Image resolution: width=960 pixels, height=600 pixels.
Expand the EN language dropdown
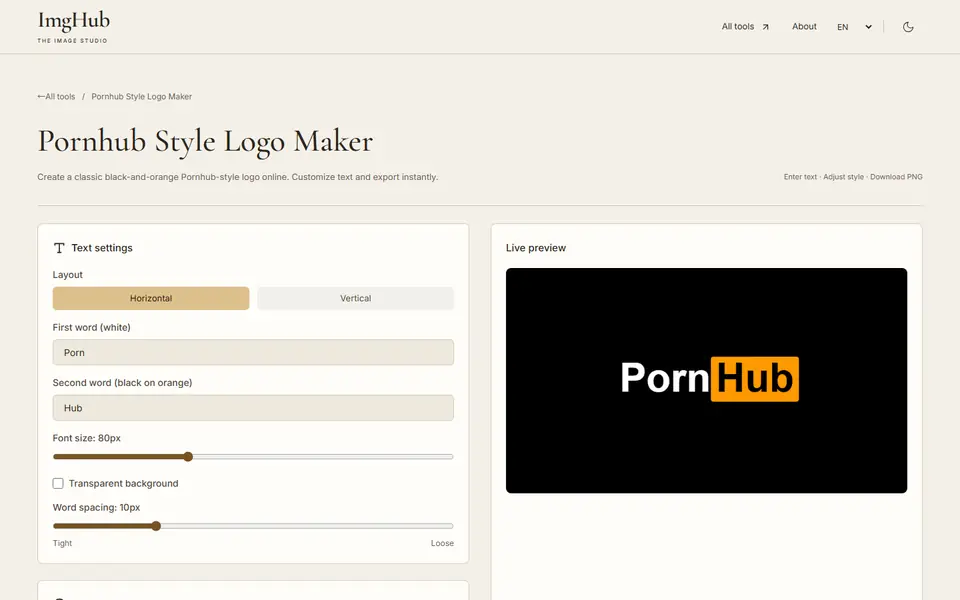click(854, 27)
